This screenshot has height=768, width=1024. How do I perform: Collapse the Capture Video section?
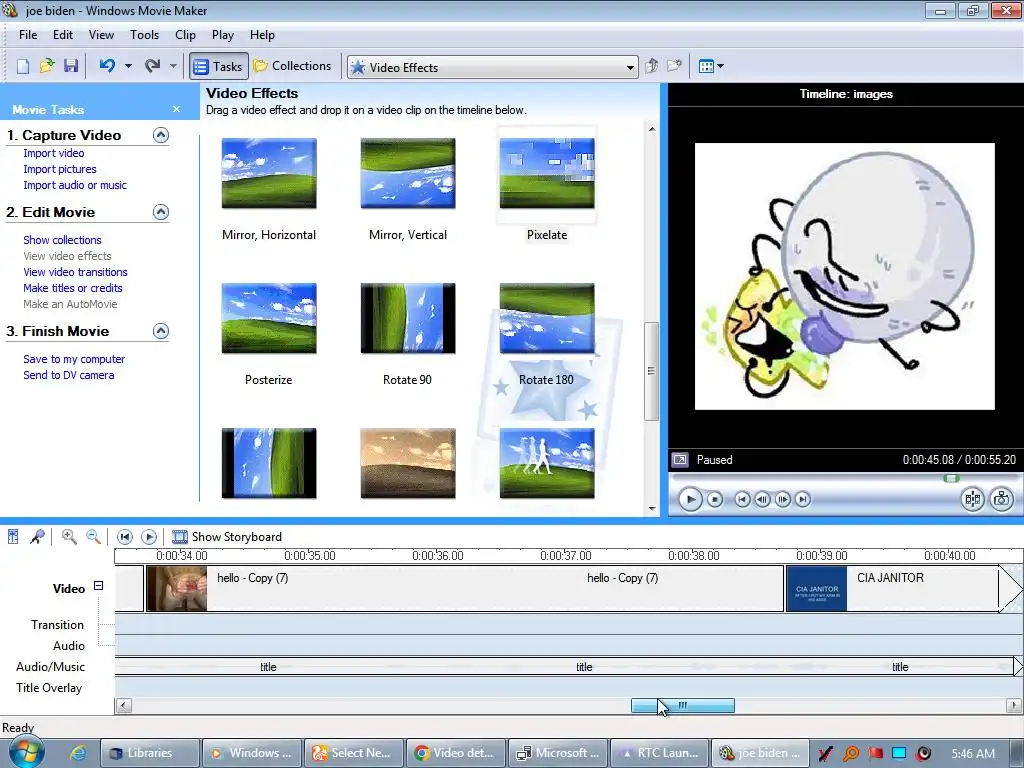161,135
